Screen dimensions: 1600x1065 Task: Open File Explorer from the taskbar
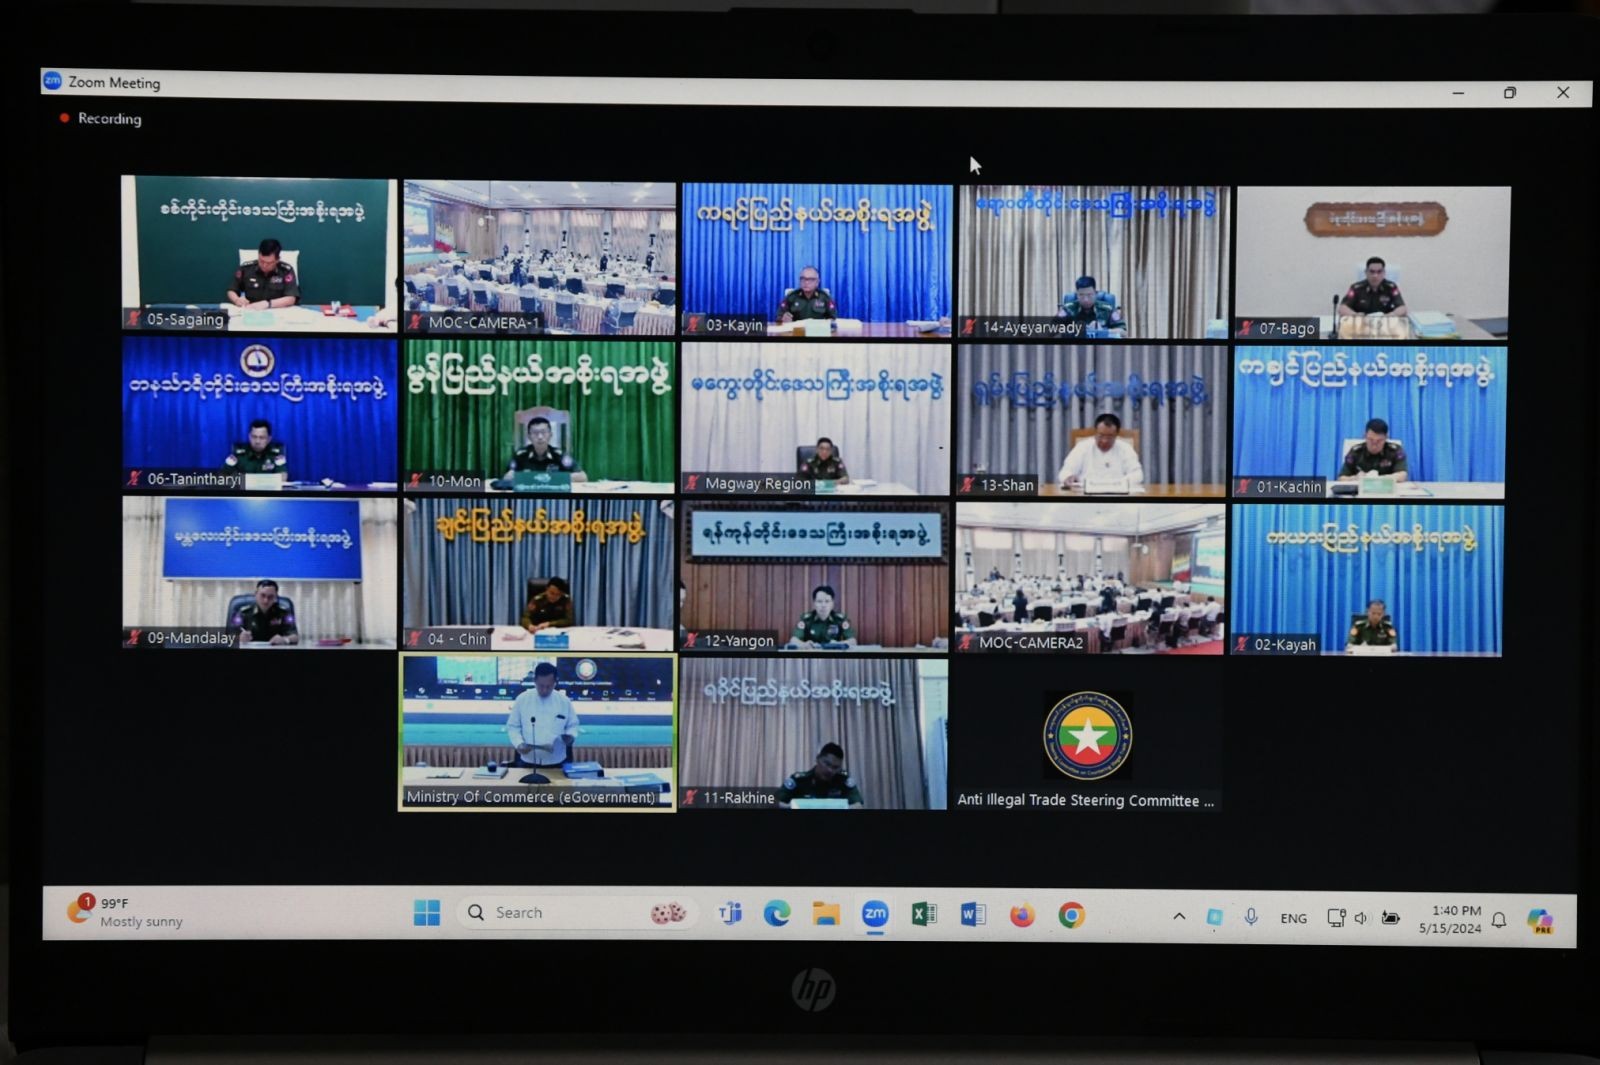pyautogui.click(x=826, y=913)
